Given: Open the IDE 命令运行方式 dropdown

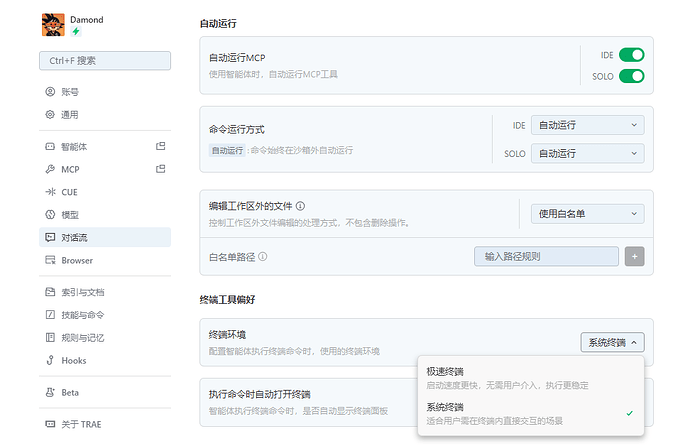Looking at the screenshot, I should point(587,125).
